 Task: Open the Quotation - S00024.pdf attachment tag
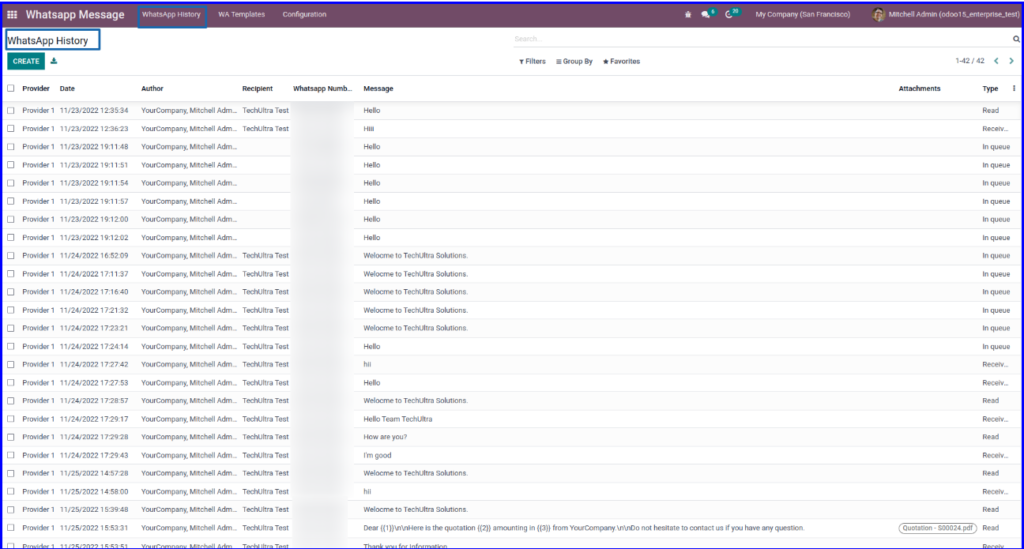[938, 528]
